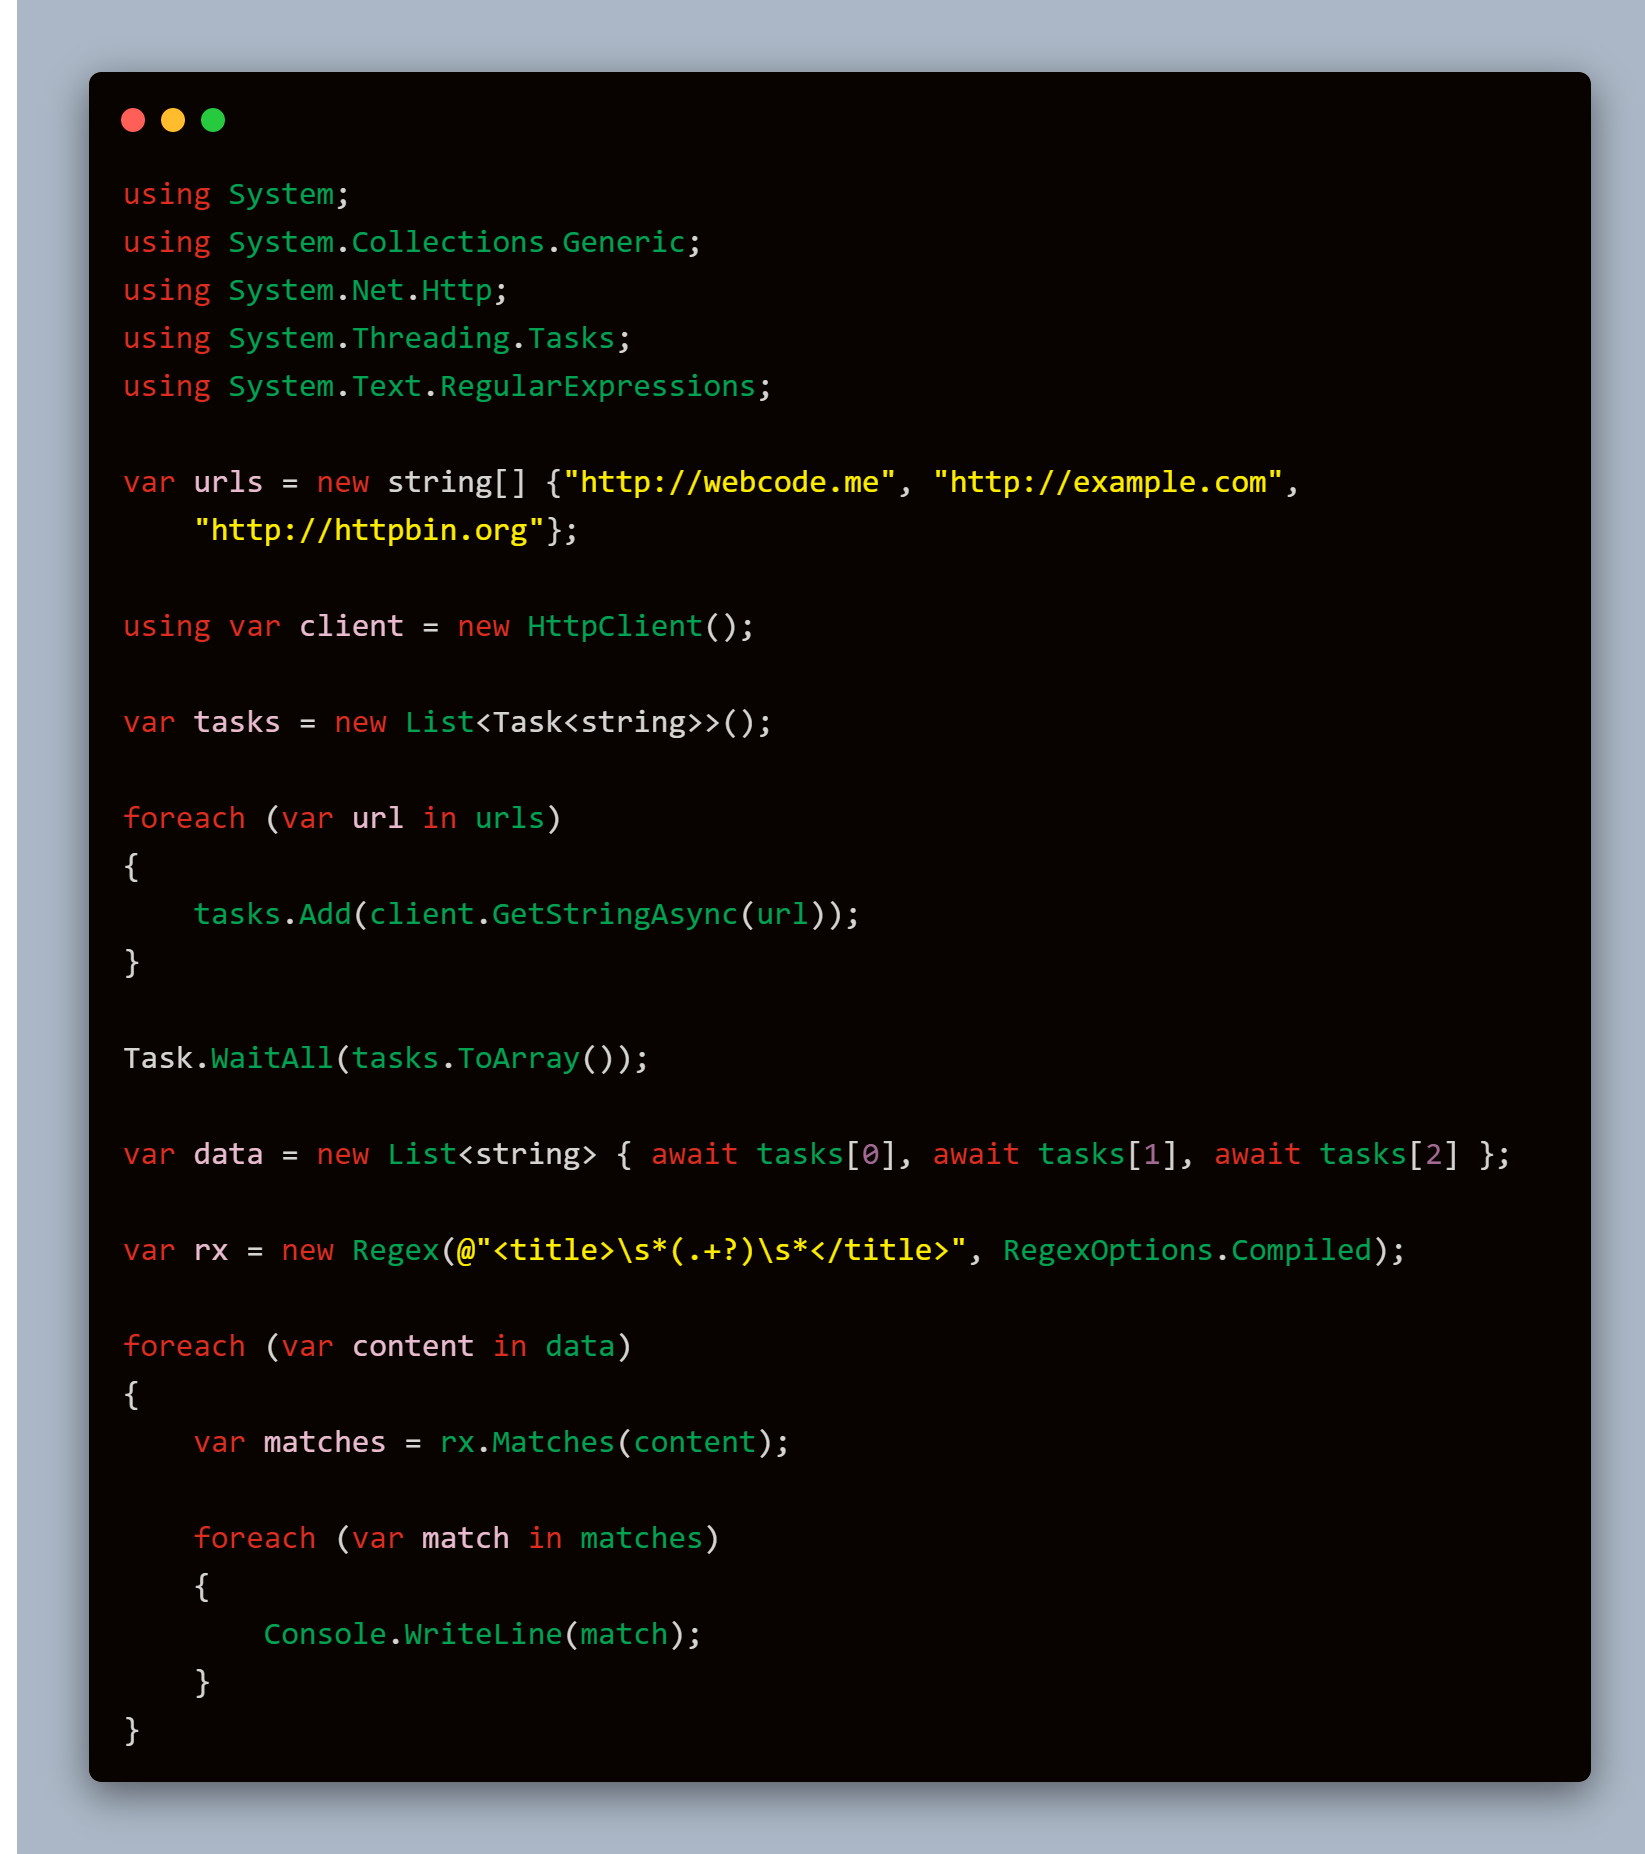Viewport: 1645px width, 1854px height.
Task: Click 'var matches' variable declaration
Action: tap(290, 1442)
